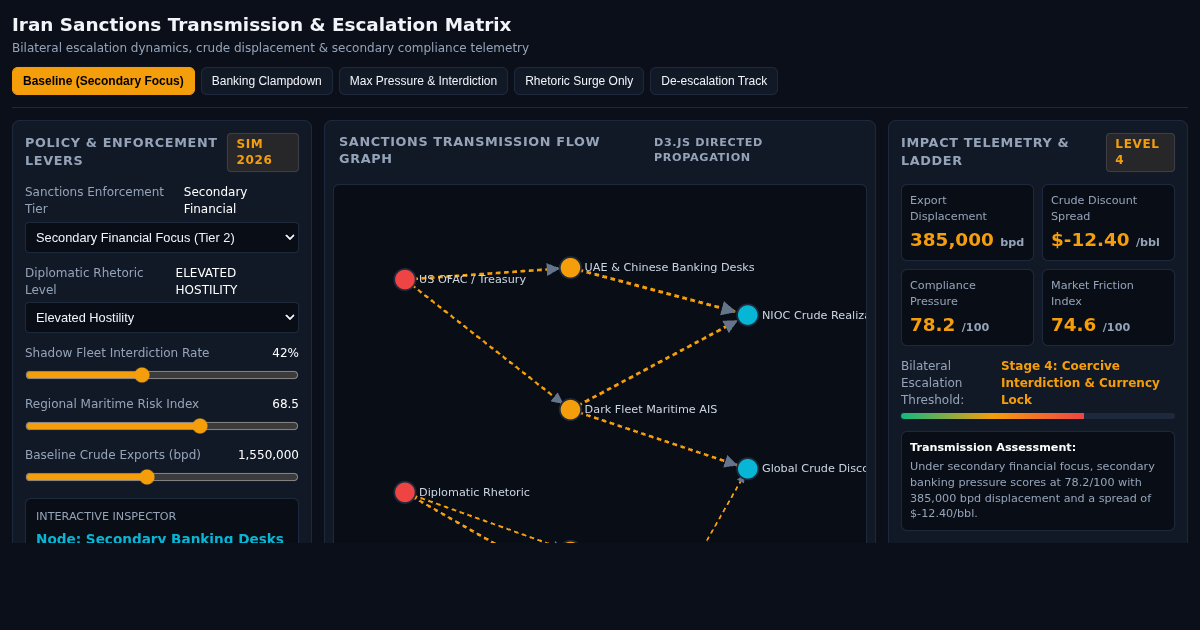This screenshot has height=630, width=1200.
Task: Open the Diplomatic Rhetoric Level dropdown
Action: (162, 317)
